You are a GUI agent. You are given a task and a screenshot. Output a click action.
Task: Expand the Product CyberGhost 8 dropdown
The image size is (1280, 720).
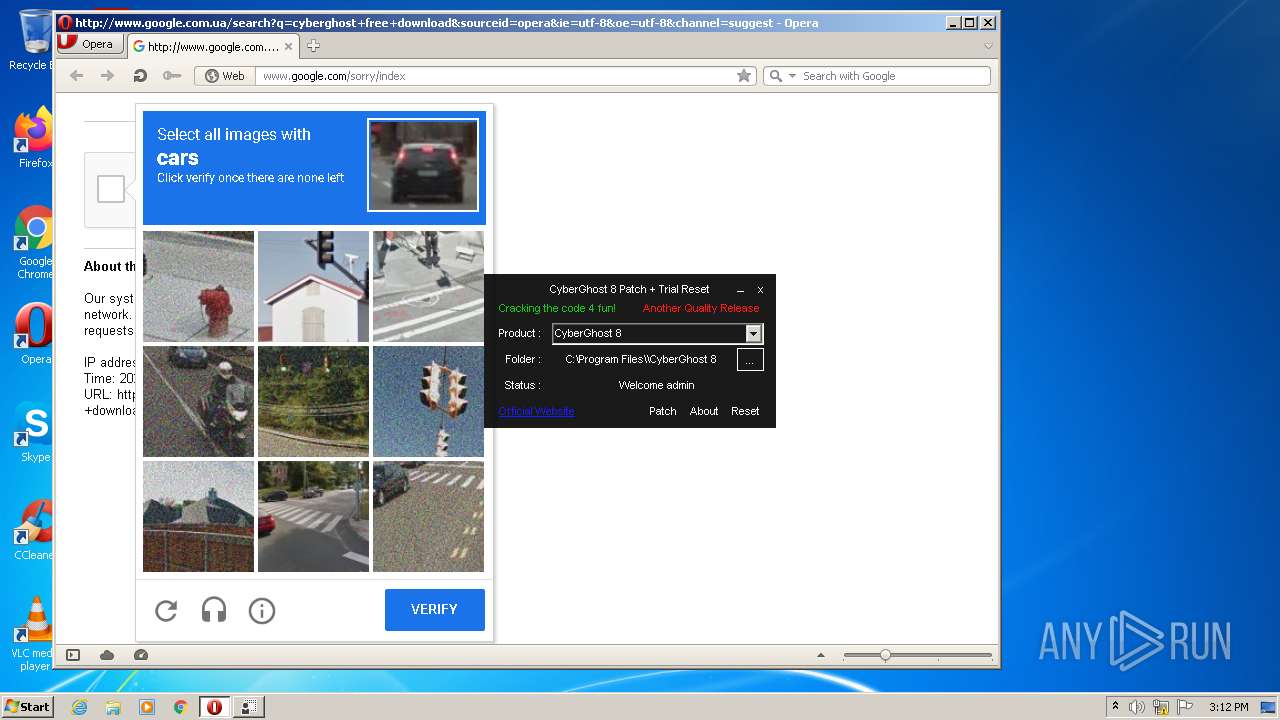[754, 334]
